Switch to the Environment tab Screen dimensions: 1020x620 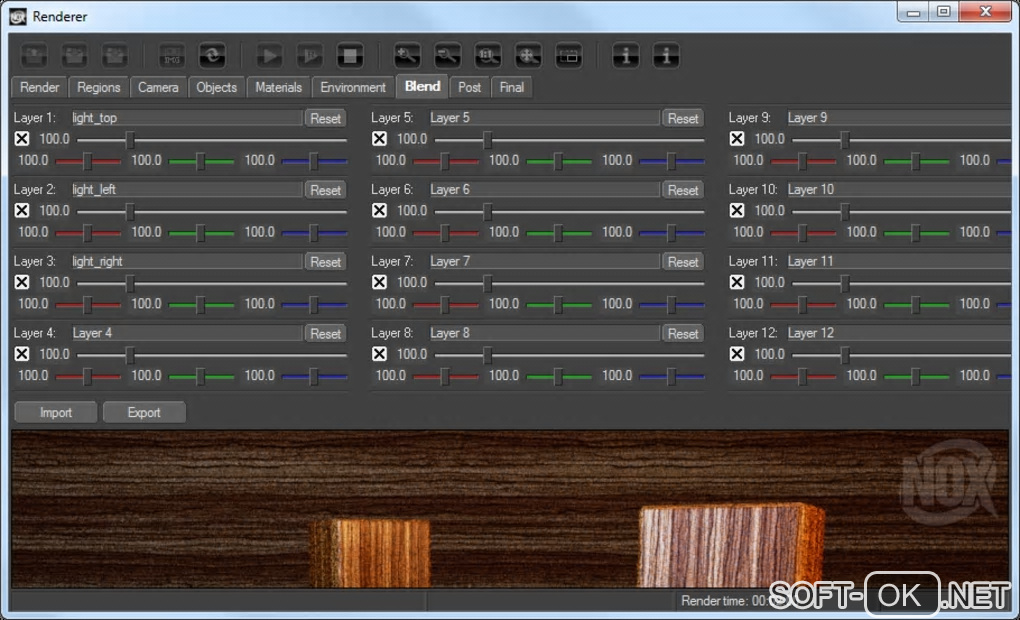coord(353,87)
